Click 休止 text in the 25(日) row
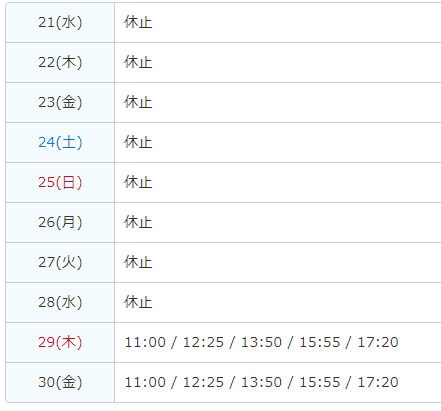The width and height of the screenshot is (441, 411). (x=138, y=182)
